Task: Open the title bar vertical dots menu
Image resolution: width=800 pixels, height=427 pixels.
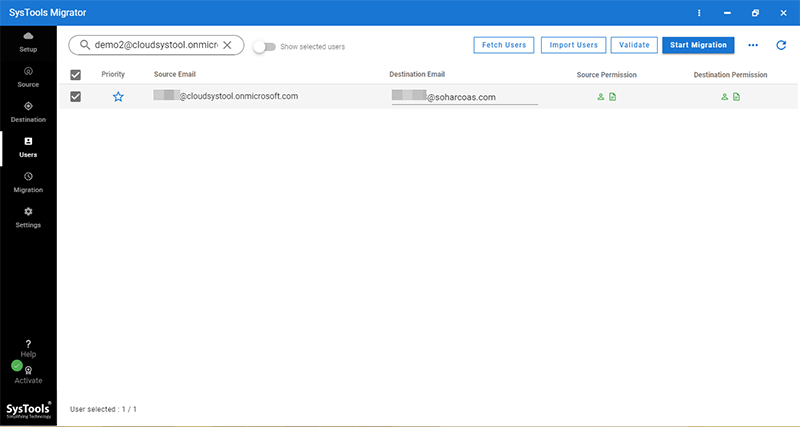Action: tap(699, 13)
